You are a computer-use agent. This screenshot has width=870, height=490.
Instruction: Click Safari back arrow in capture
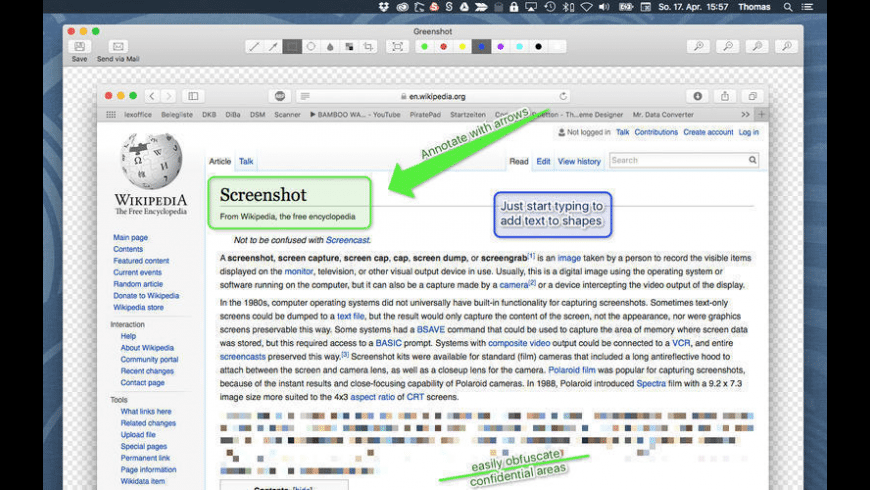point(152,96)
